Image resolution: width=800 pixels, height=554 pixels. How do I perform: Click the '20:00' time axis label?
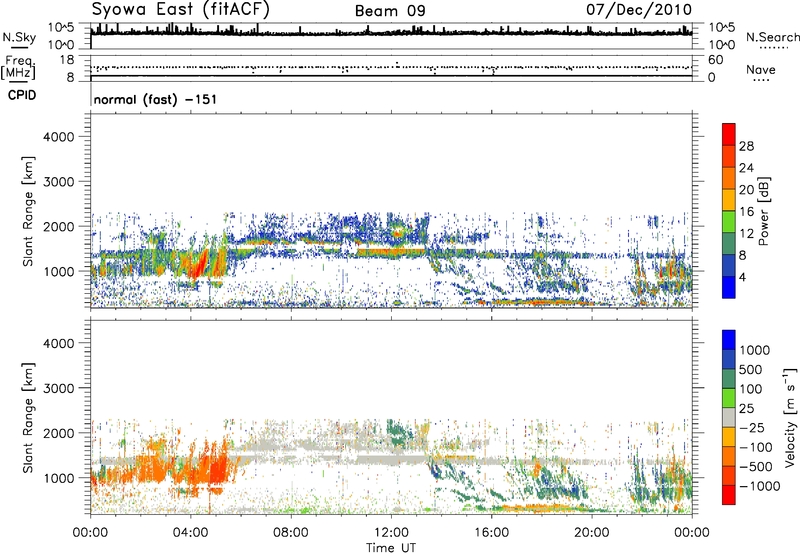tap(592, 533)
